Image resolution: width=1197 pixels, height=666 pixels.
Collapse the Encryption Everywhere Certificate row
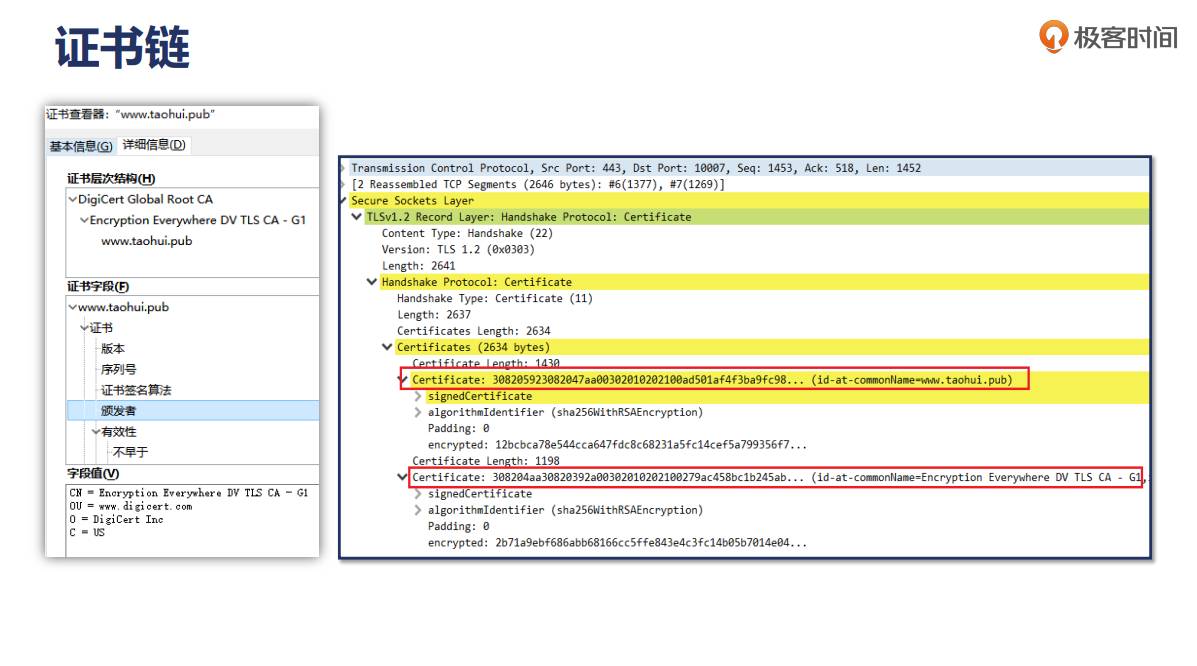pyautogui.click(x=402, y=477)
